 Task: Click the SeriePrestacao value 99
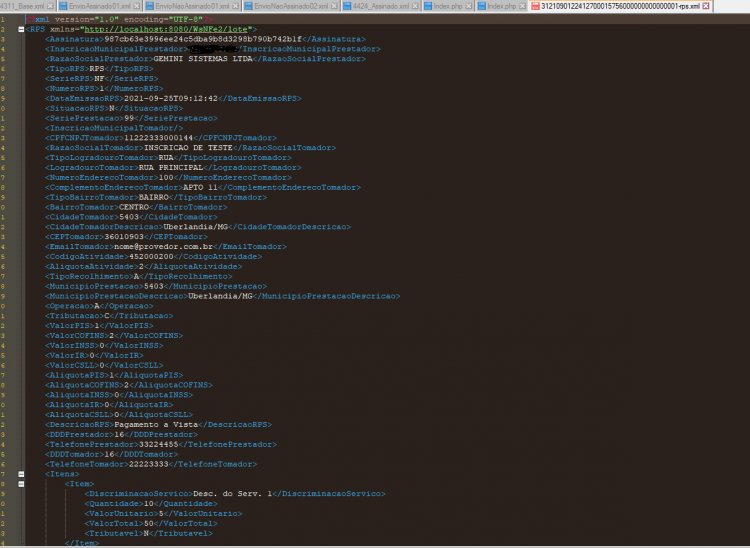[x=129, y=118]
